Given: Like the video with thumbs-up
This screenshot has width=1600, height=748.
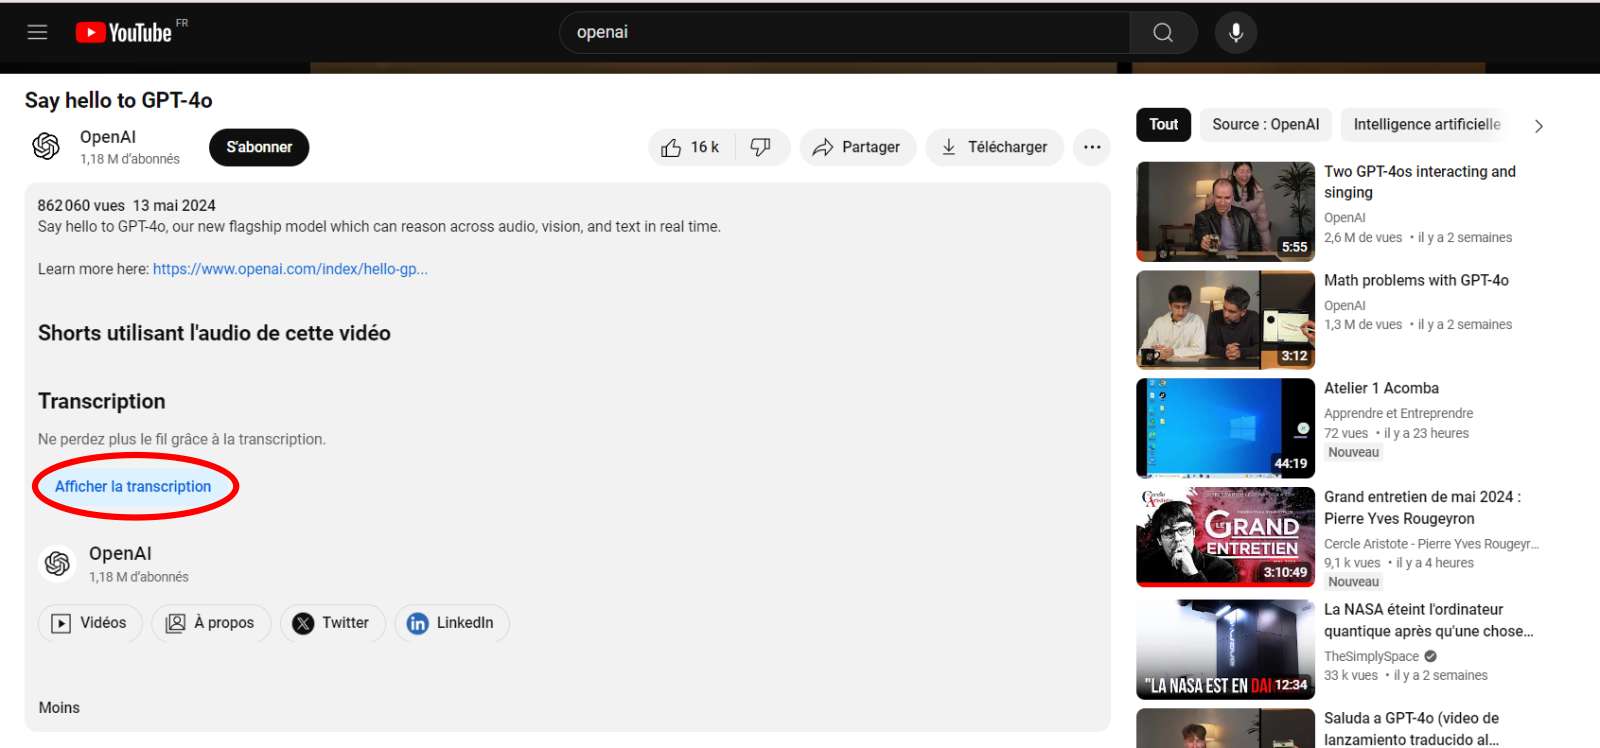Looking at the screenshot, I should click(x=671, y=147).
